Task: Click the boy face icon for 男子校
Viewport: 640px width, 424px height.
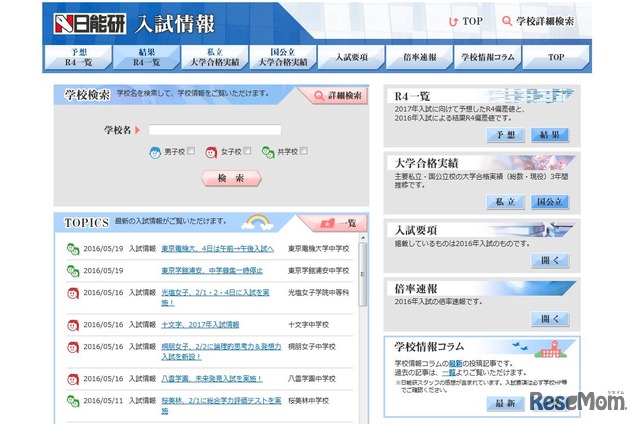Action: pyautogui.click(x=155, y=153)
